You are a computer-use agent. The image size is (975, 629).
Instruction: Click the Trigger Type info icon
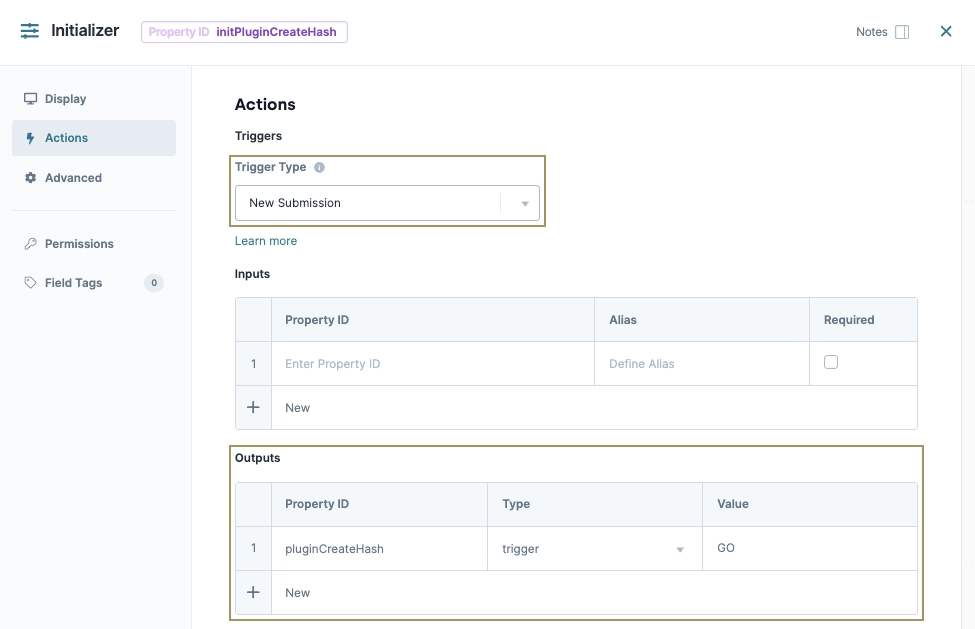(319, 167)
